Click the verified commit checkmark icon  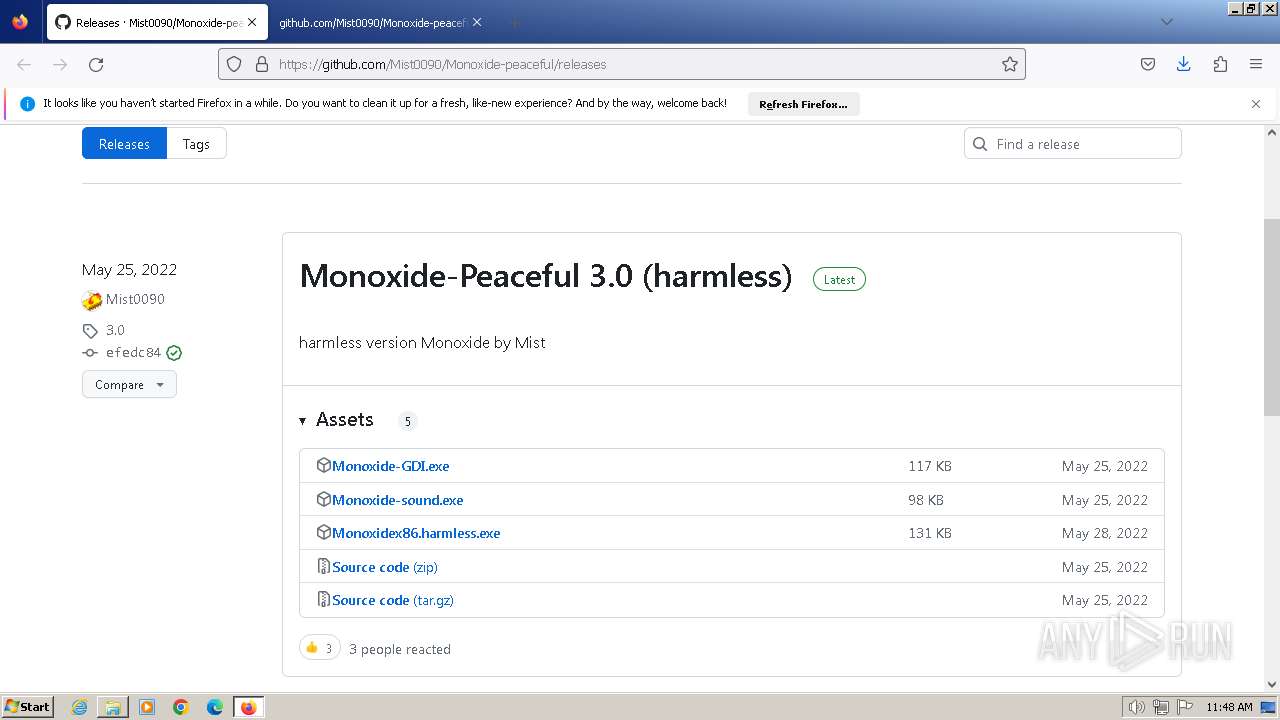pos(174,353)
